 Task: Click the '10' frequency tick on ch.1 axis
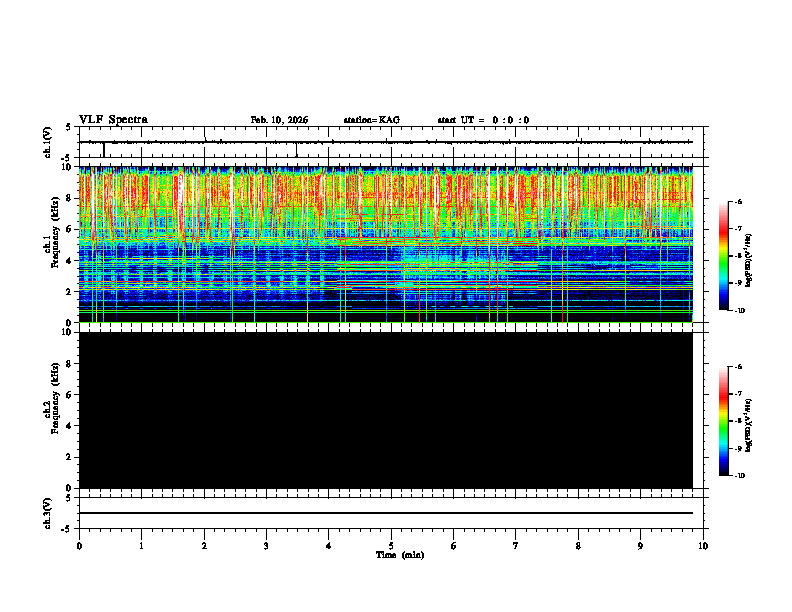click(68, 167)
